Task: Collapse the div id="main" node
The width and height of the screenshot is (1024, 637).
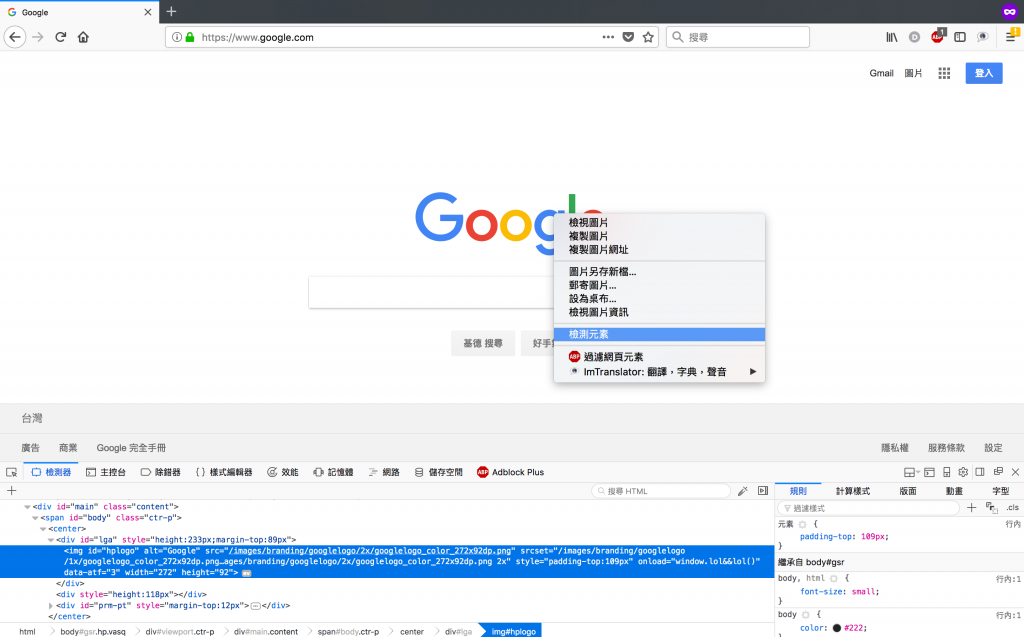Action: coord(27,507)
